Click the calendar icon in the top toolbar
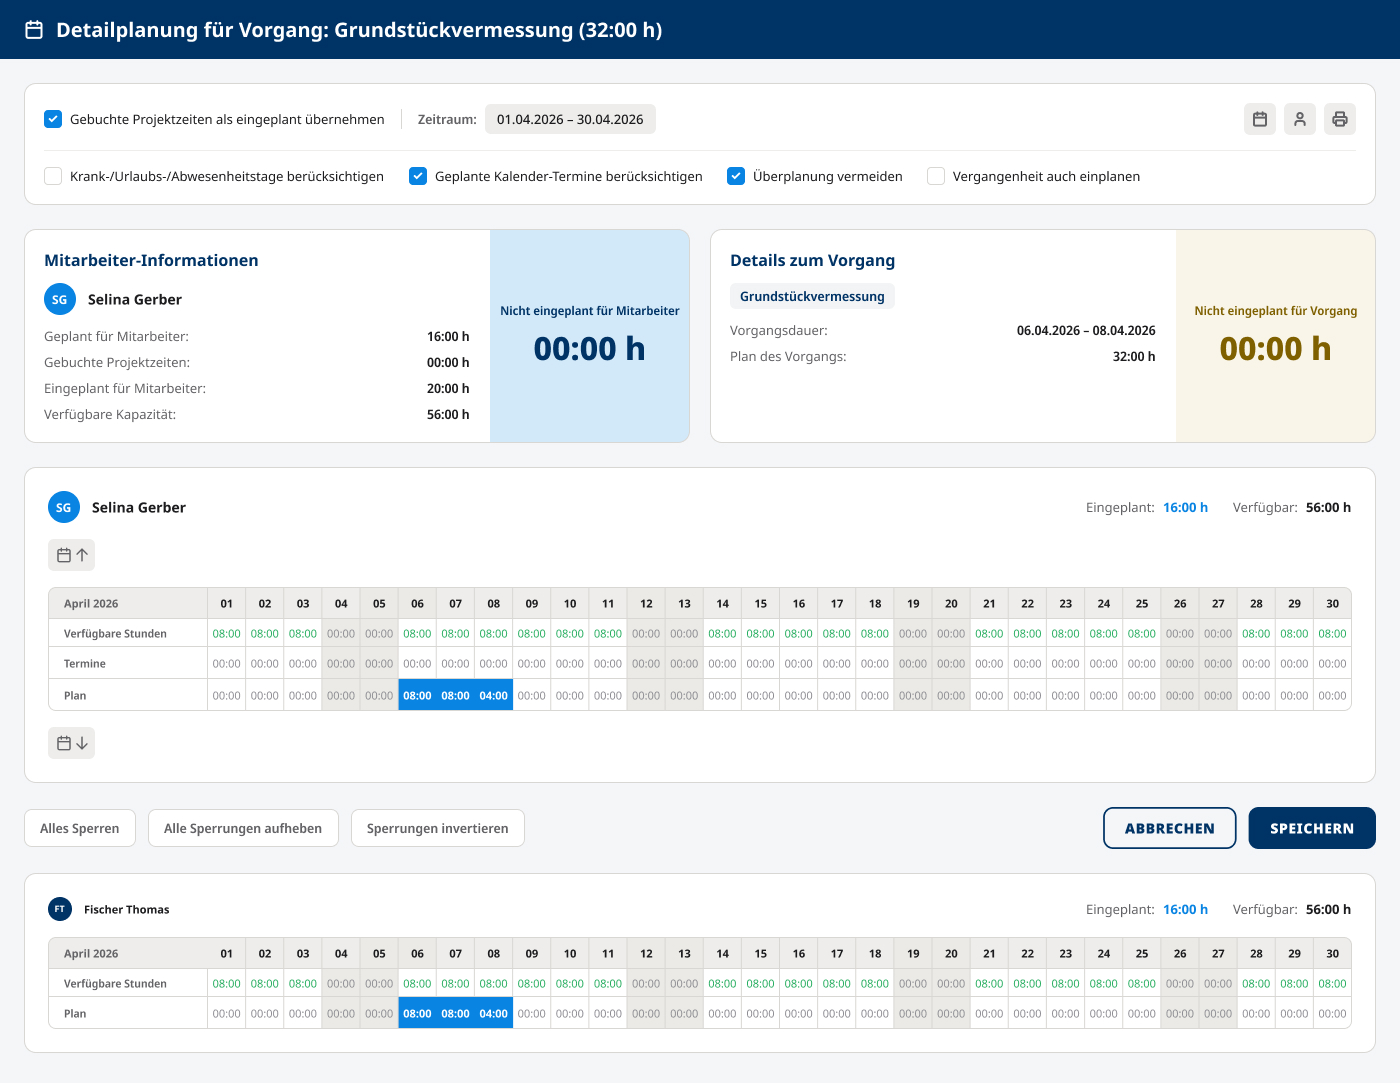This screenshot has height=1083, width=1400. pos(1260,119)
